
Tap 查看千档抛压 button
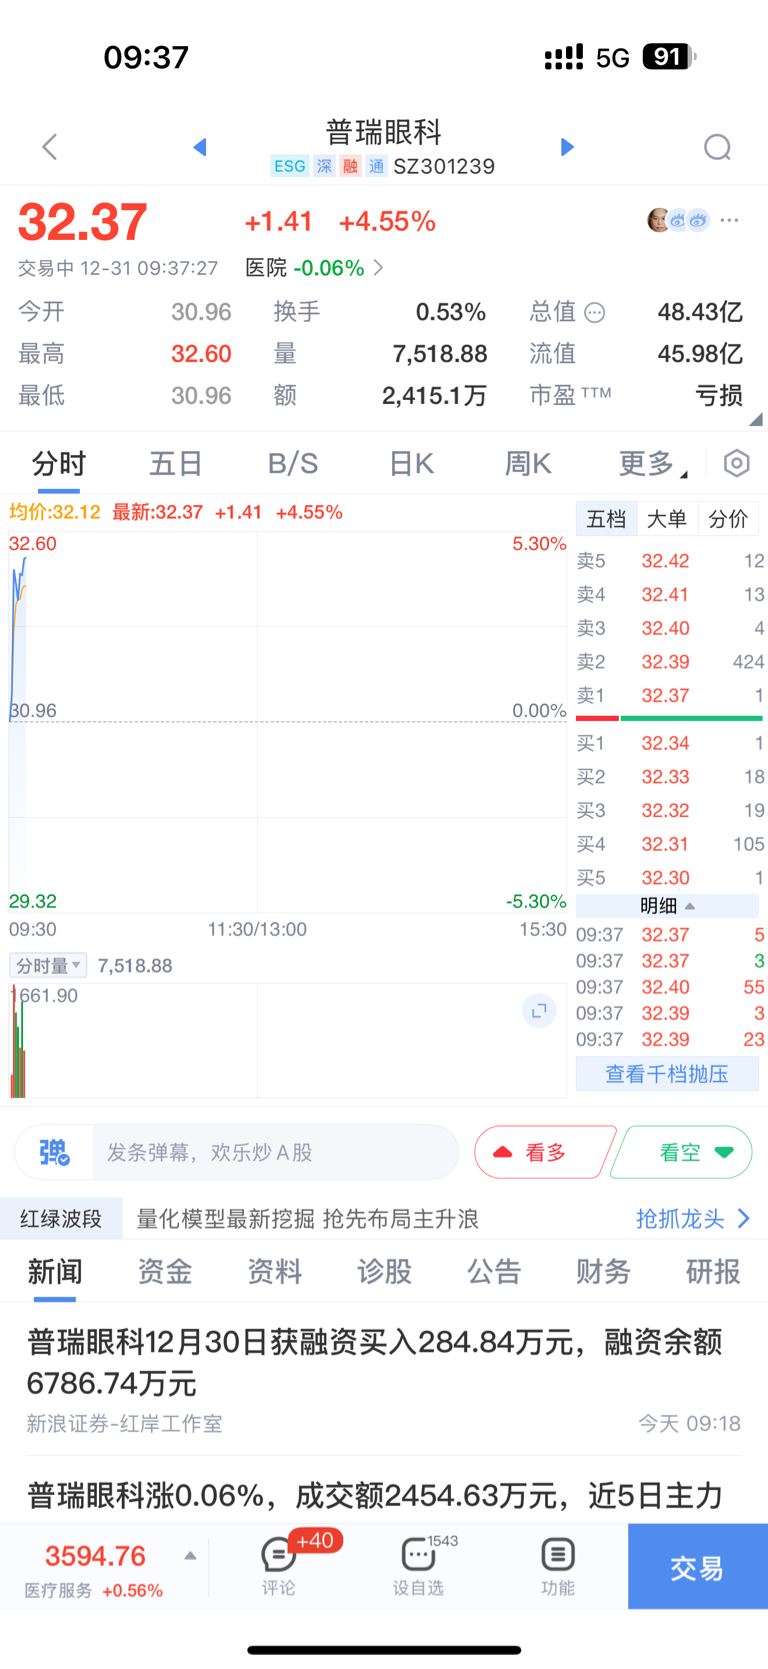click(x=667, y=1074)
